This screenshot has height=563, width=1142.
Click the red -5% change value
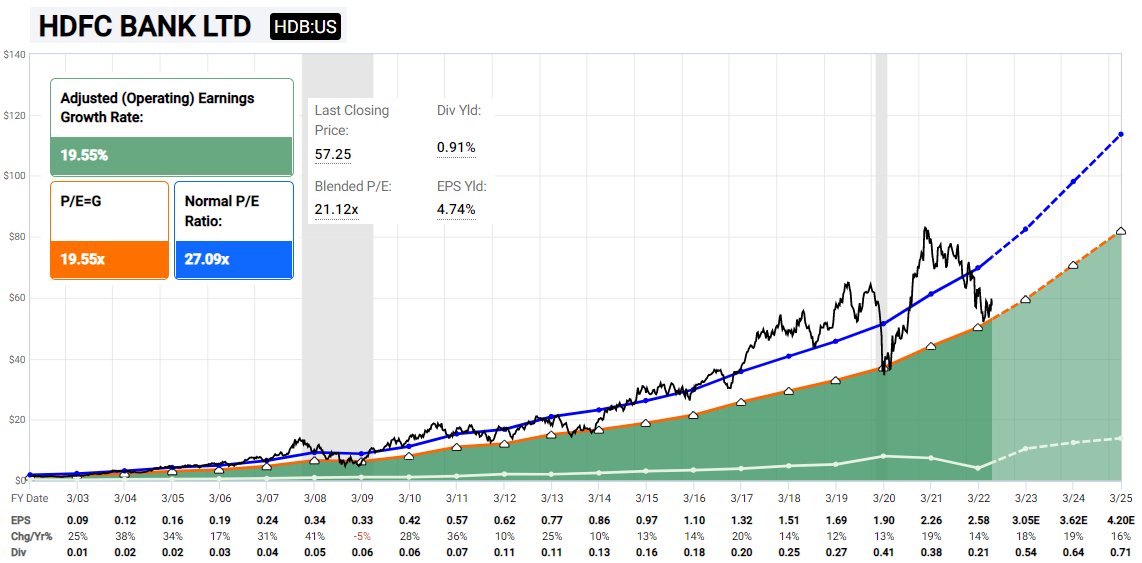click(362, 536)
